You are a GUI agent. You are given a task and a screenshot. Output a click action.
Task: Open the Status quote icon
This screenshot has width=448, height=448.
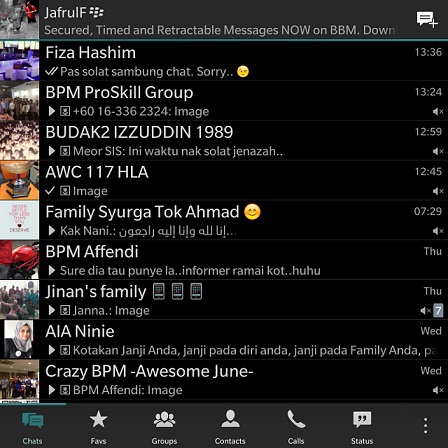tap(362, 419)
